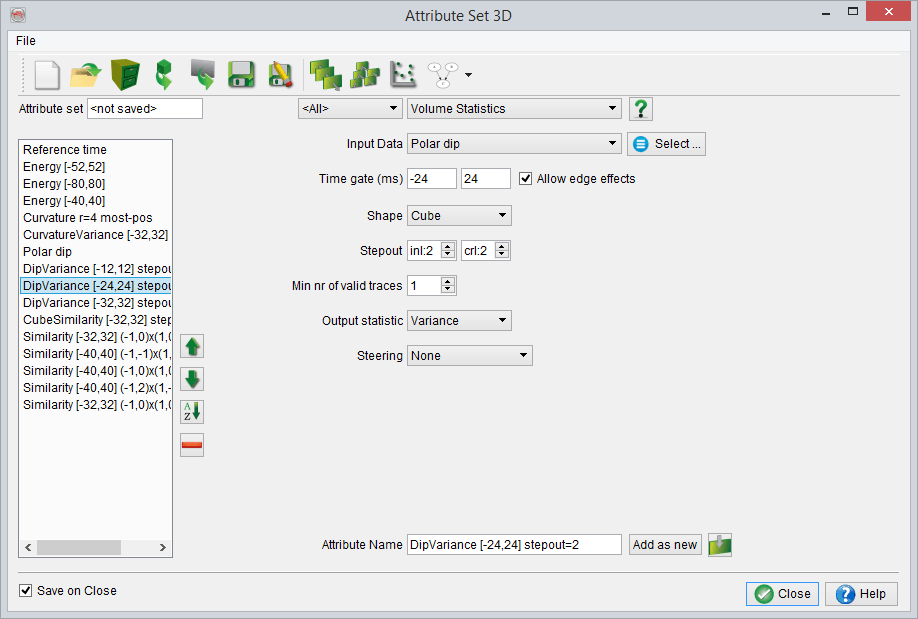Open the Output statistic Variance dropdown
Viewport: 918px width, 619px height.
click(459, 321)
